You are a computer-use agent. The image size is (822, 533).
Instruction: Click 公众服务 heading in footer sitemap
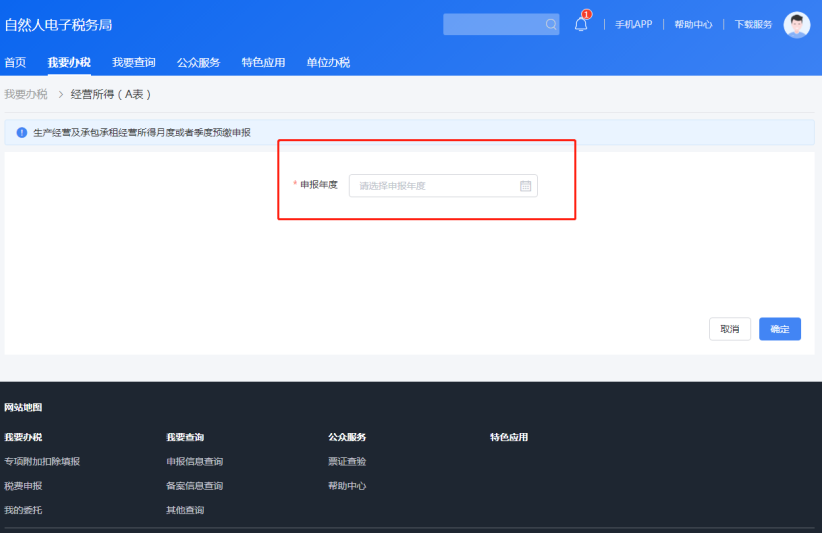[347, 437]
